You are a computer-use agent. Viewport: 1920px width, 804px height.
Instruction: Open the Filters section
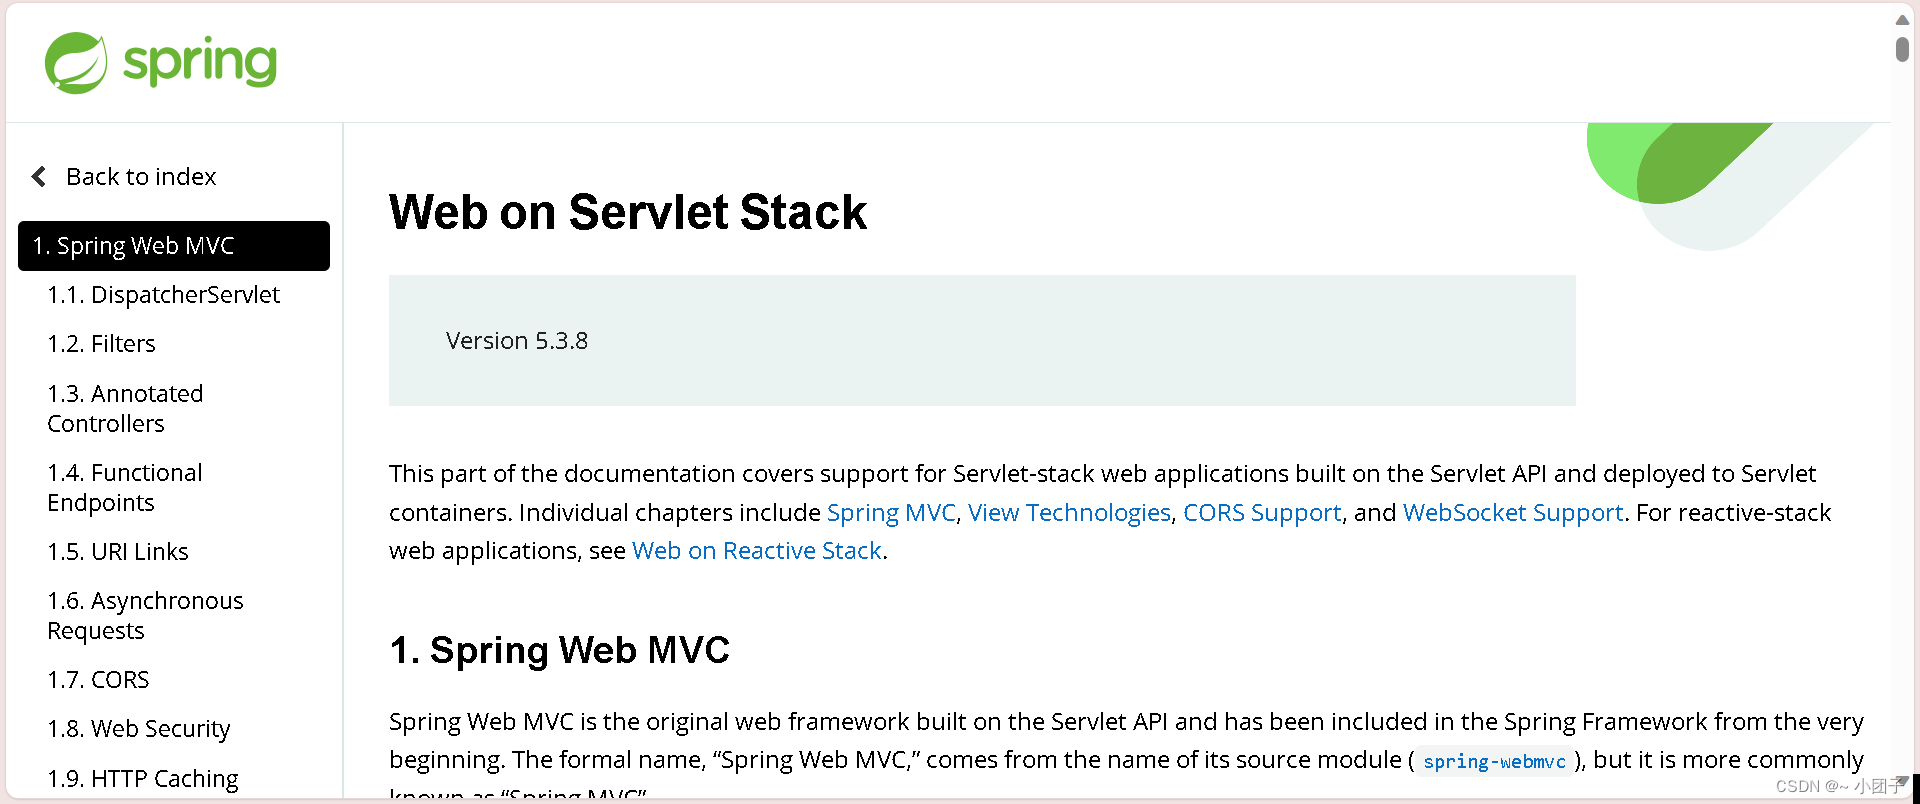pyautogui.click(x=101, y=343)
